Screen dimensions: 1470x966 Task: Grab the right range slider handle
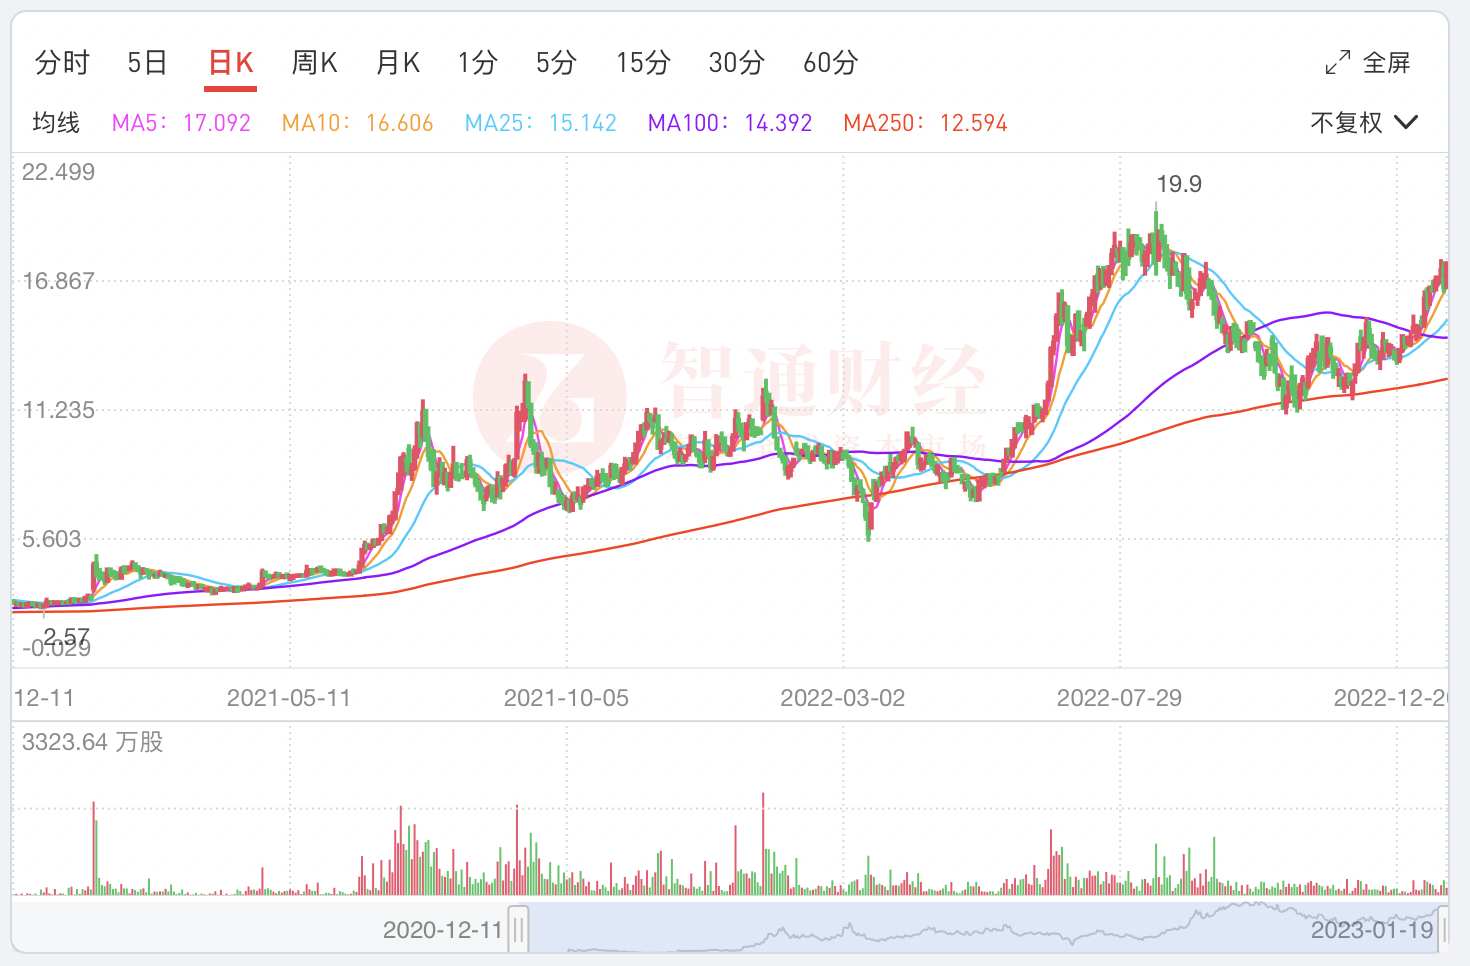tap(1444, 930)
